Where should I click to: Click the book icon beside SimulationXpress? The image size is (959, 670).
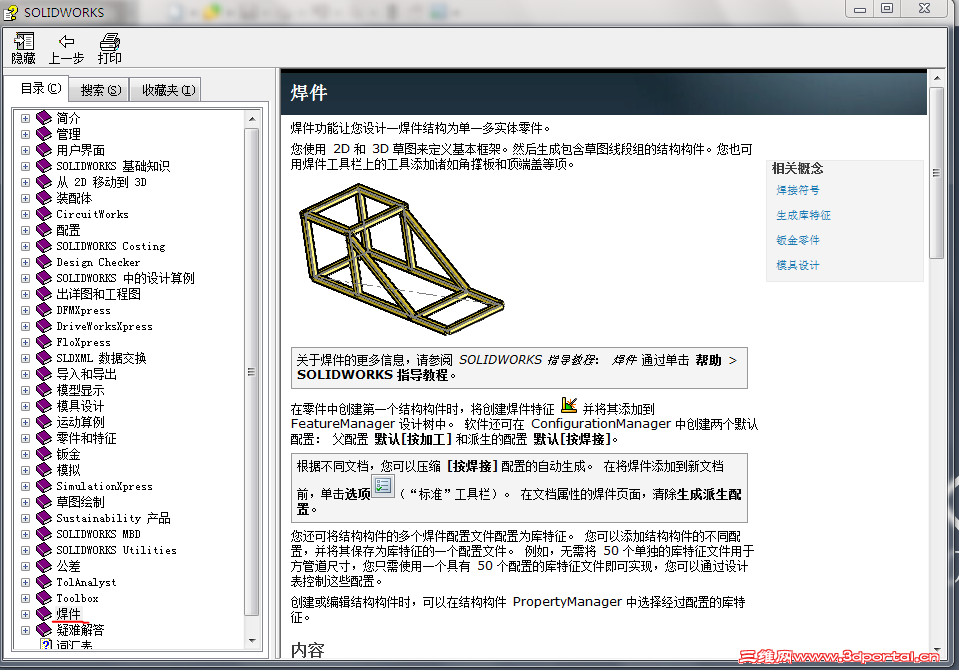(x=44, y=486)
